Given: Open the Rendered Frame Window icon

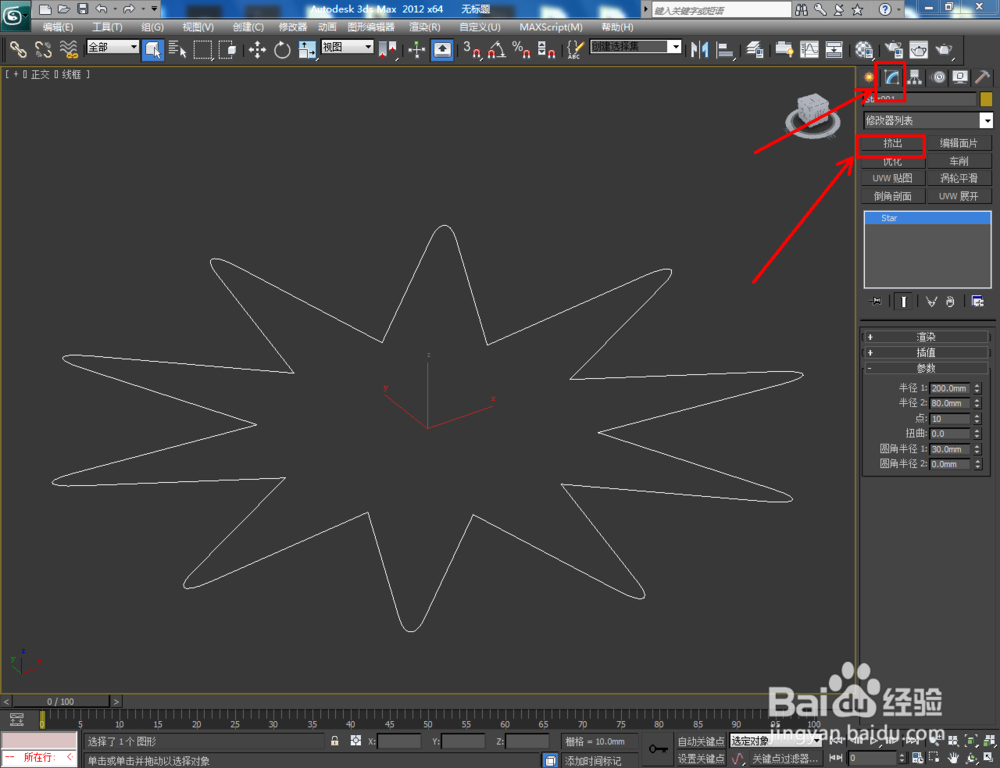Looking at the screenshot, I should [x=918, y=49].
